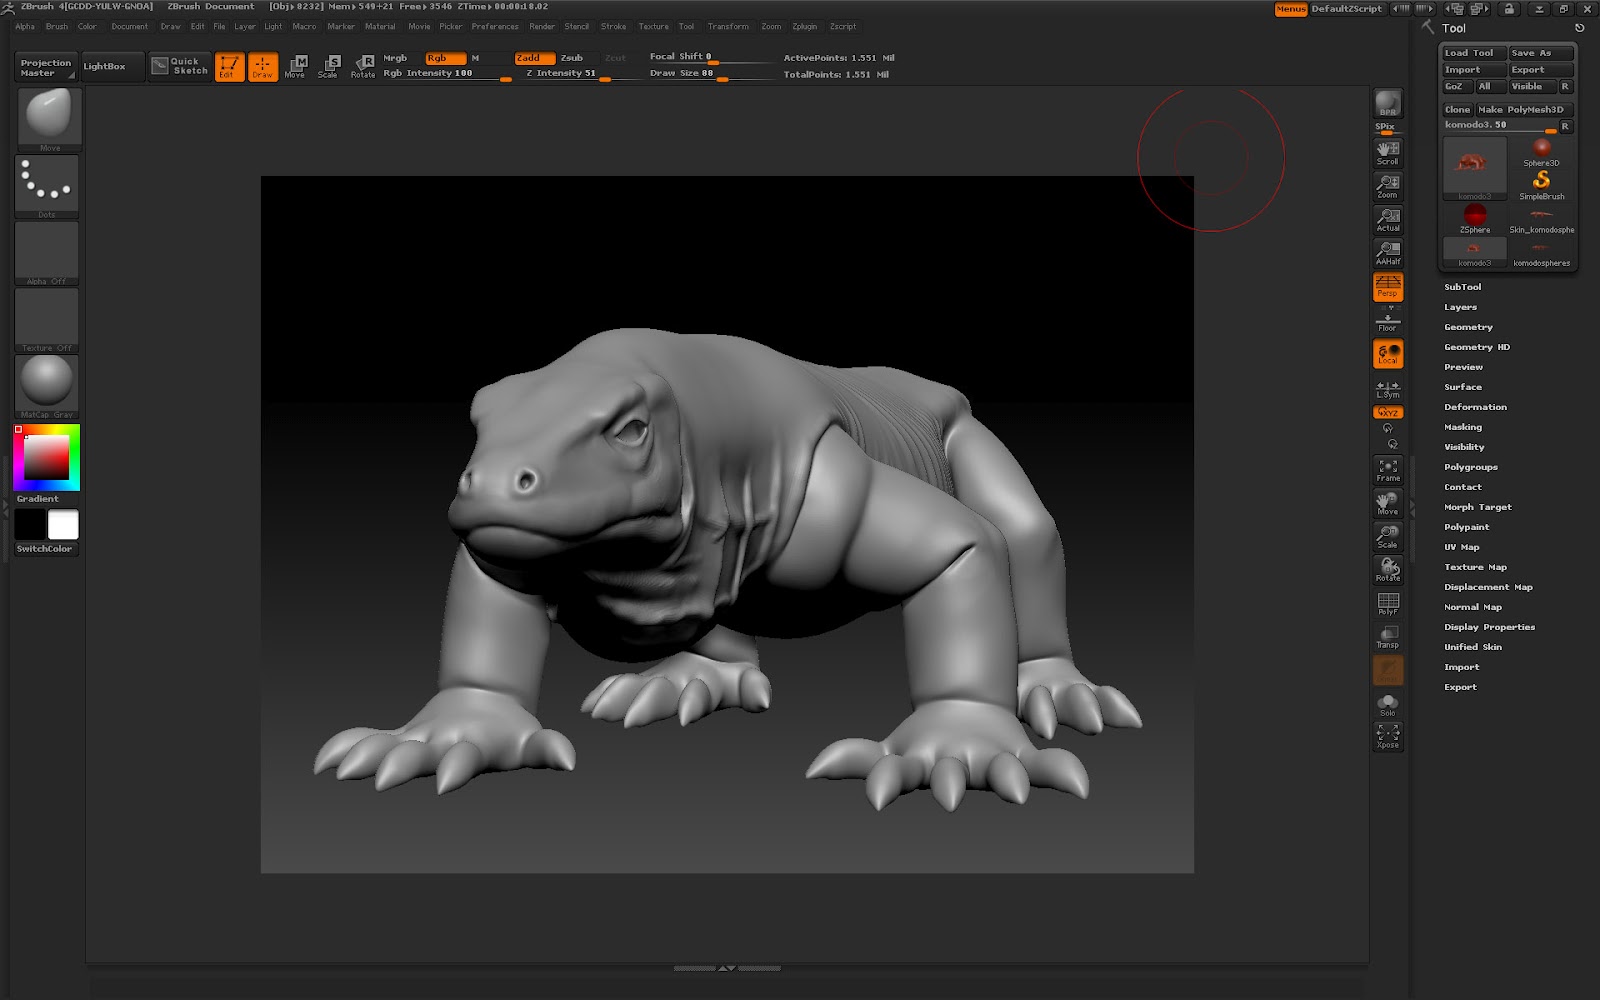The height and width of the screenshot is (1000, 1600).
Task: Select the Scroll icon in the right shelf
Action: (1387, 151)
